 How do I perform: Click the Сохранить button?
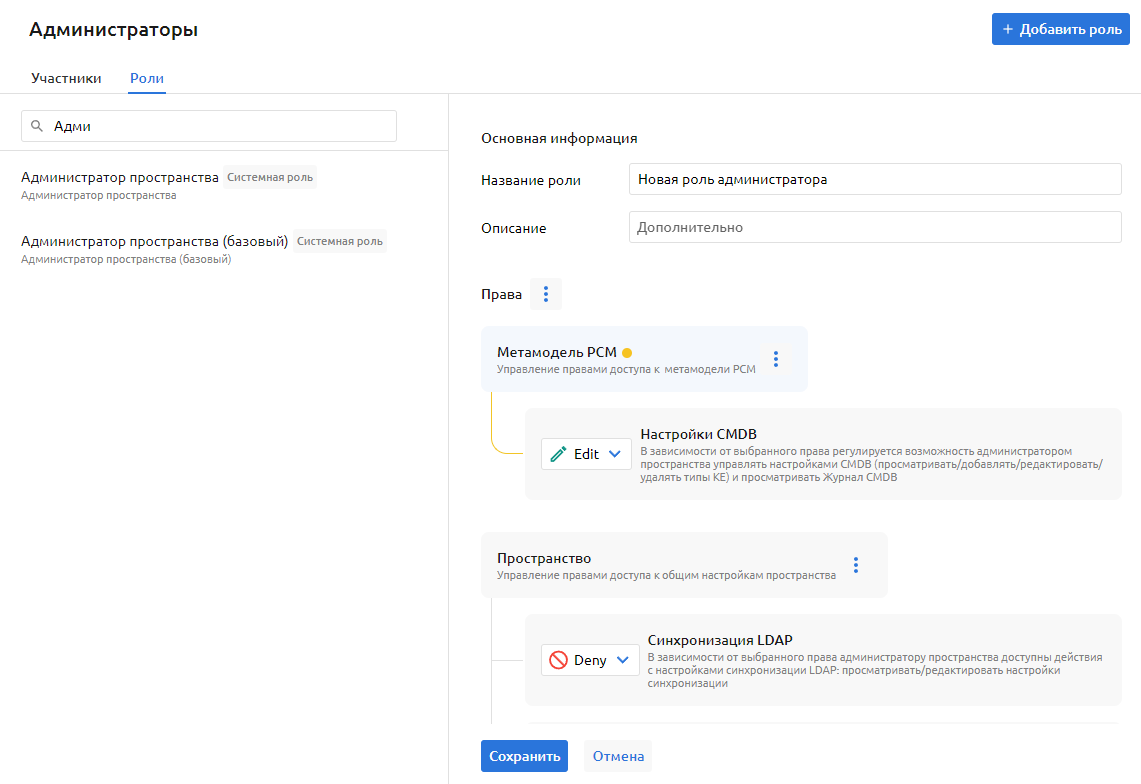[524, 756]
